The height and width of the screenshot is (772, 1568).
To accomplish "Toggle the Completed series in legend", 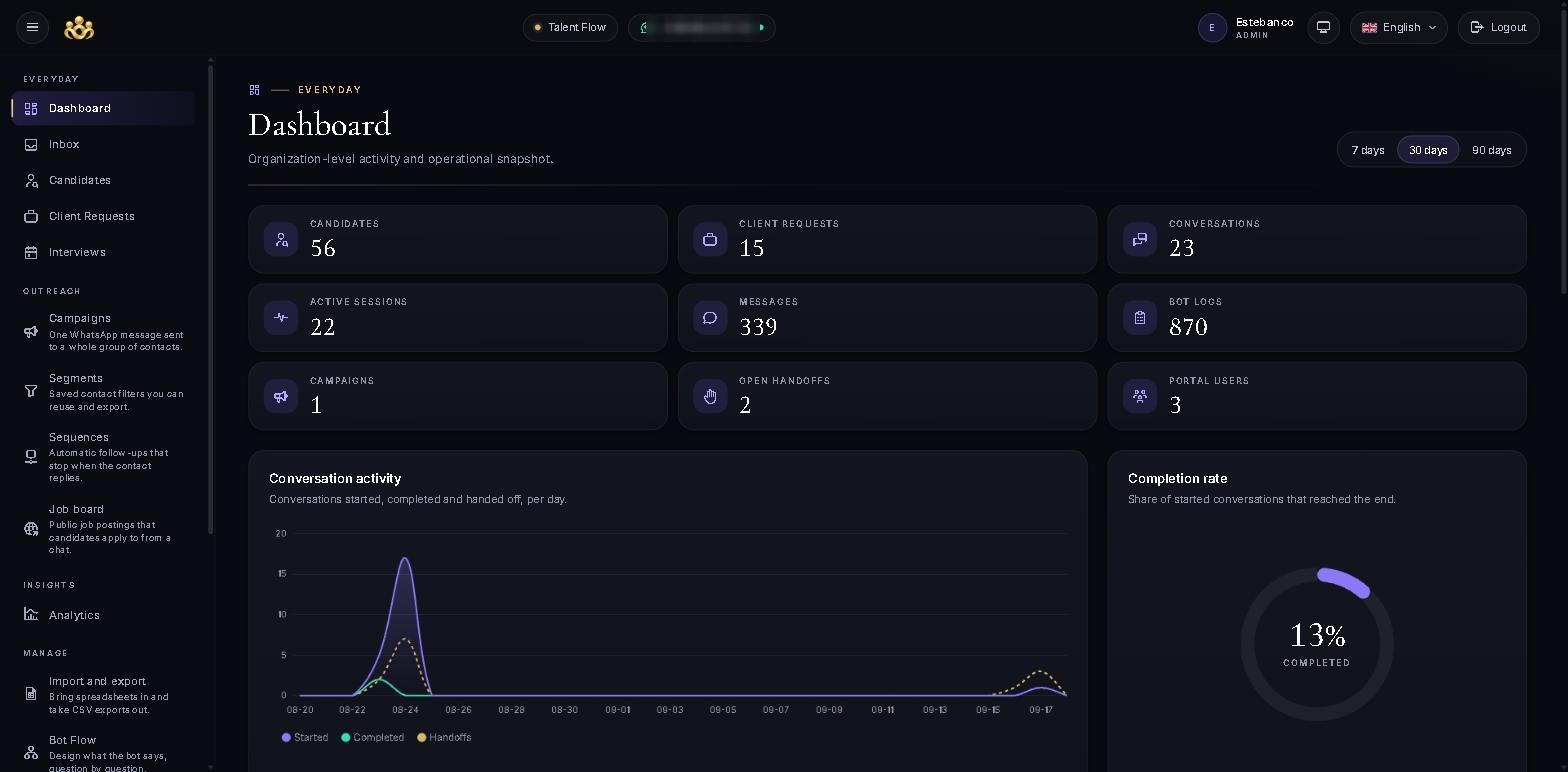I will tap(372, 737).
